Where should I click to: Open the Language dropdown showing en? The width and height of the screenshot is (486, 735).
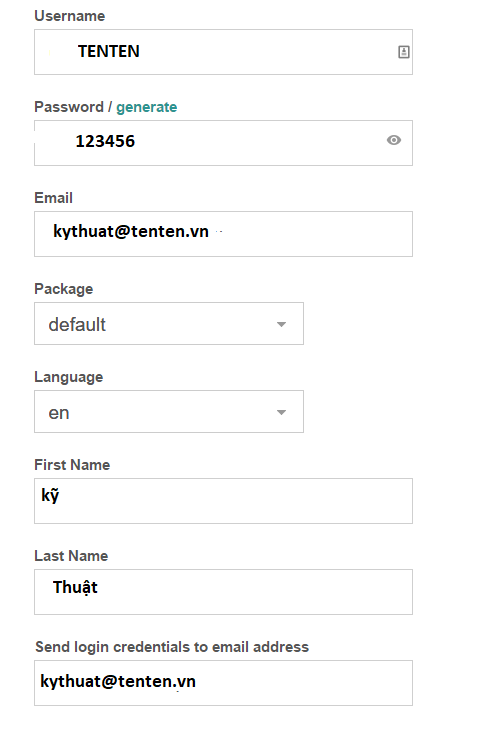[169, 412]
